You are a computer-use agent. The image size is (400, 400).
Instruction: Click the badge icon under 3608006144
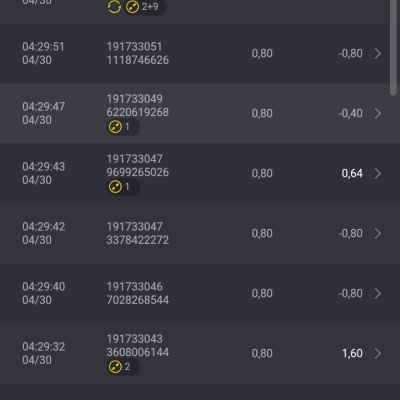(115, 367)
